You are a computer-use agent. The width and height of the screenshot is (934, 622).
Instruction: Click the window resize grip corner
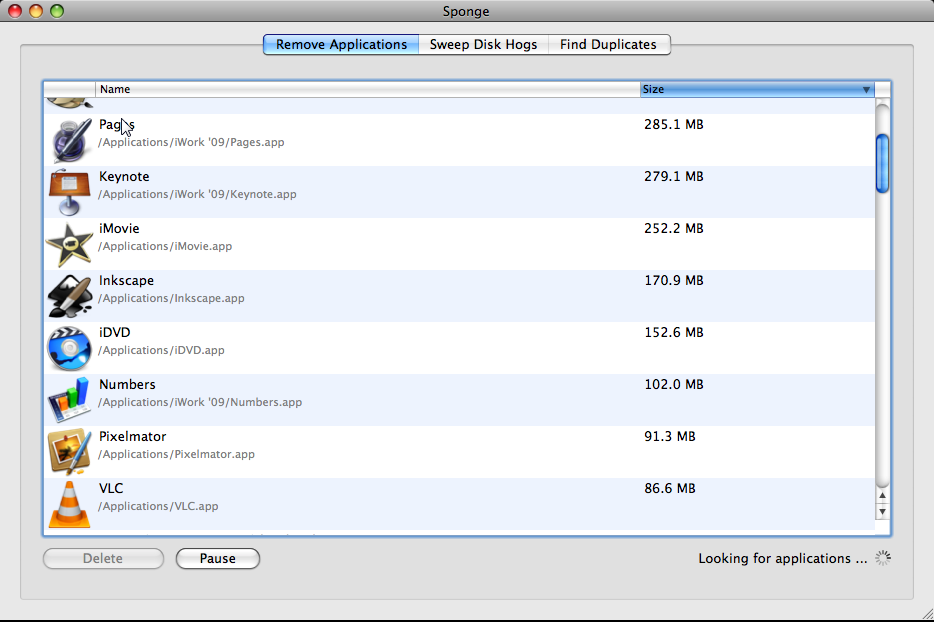pyautogui.click(x=927, y=614)
